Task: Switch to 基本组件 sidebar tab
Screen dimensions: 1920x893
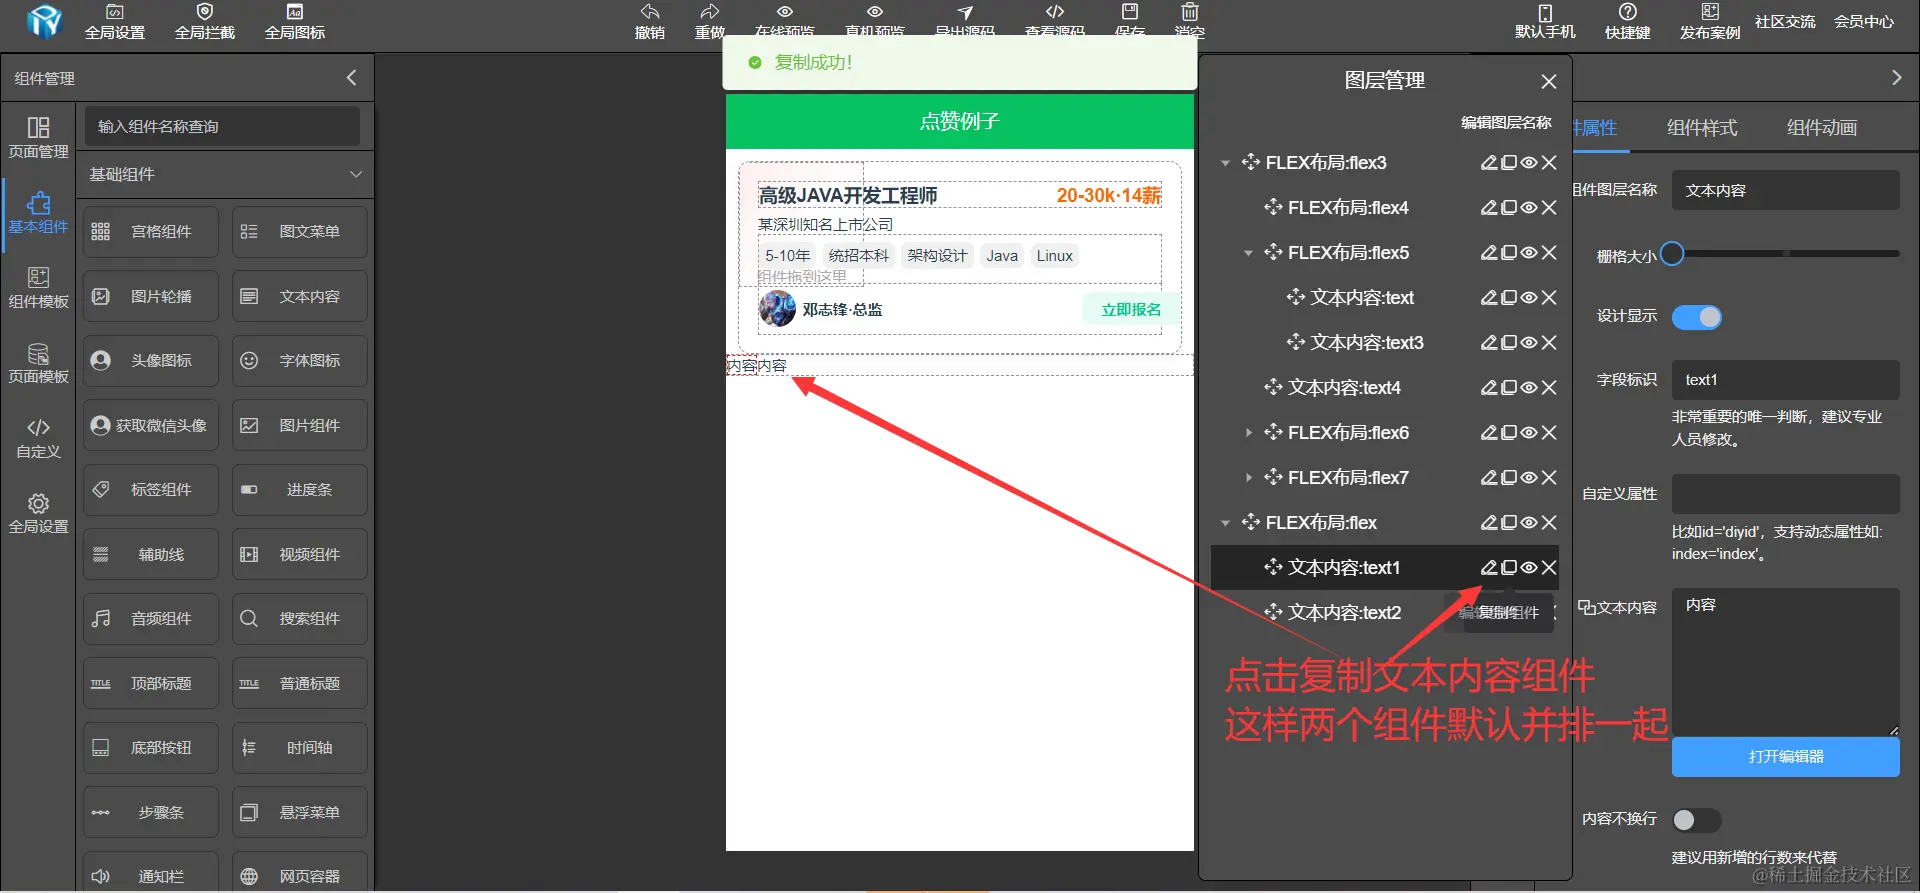Action: pos(38,213)
